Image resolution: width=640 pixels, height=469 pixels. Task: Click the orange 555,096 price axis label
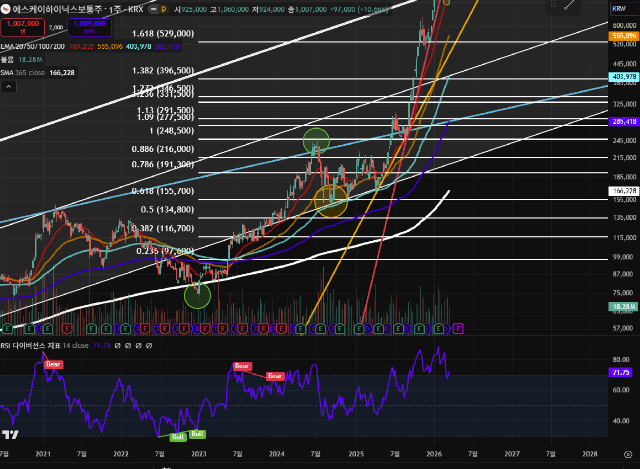click(624, 36)
